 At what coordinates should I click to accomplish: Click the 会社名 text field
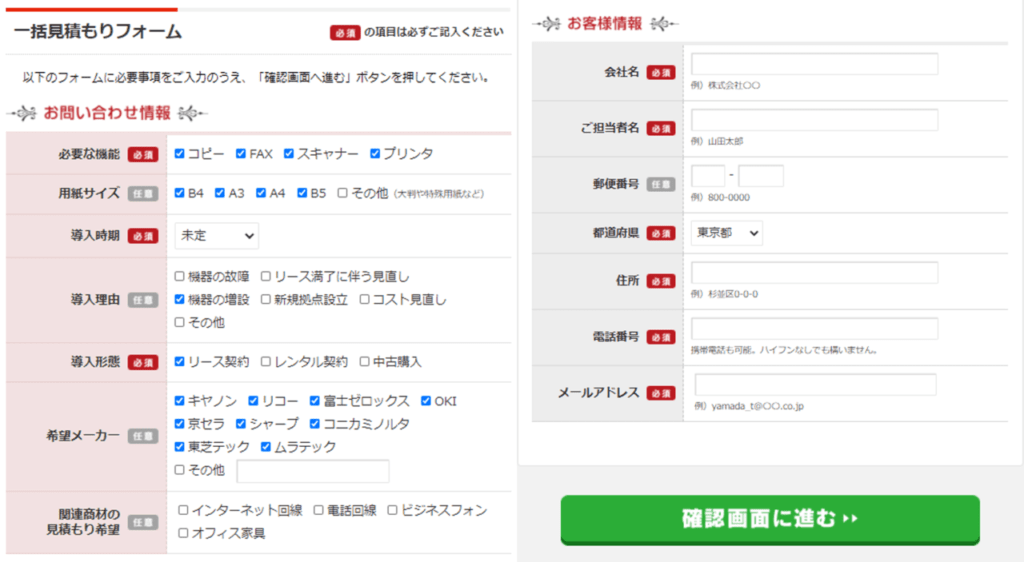click(814, 64)
